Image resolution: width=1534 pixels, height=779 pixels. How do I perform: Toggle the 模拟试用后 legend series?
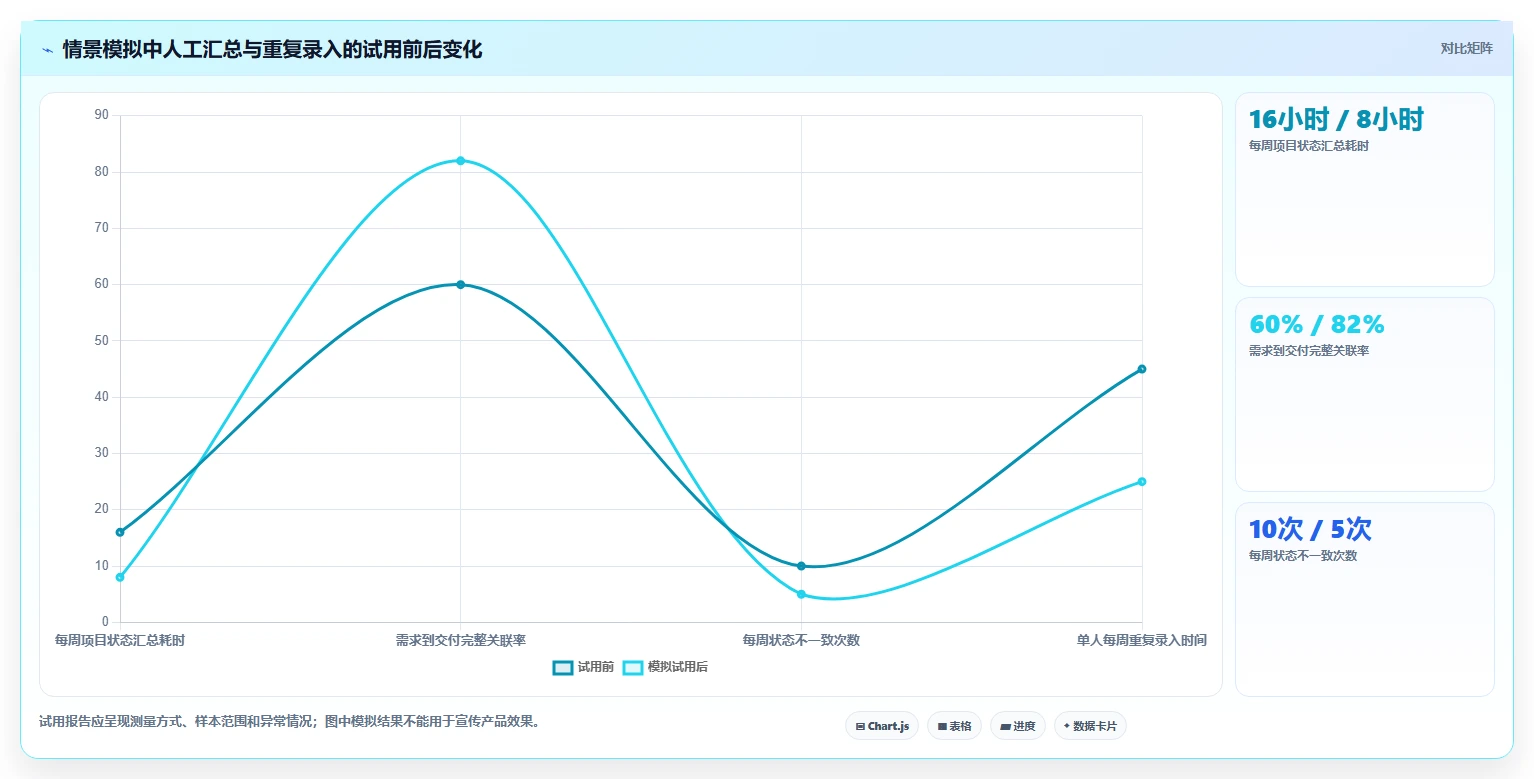coord(665,667)
